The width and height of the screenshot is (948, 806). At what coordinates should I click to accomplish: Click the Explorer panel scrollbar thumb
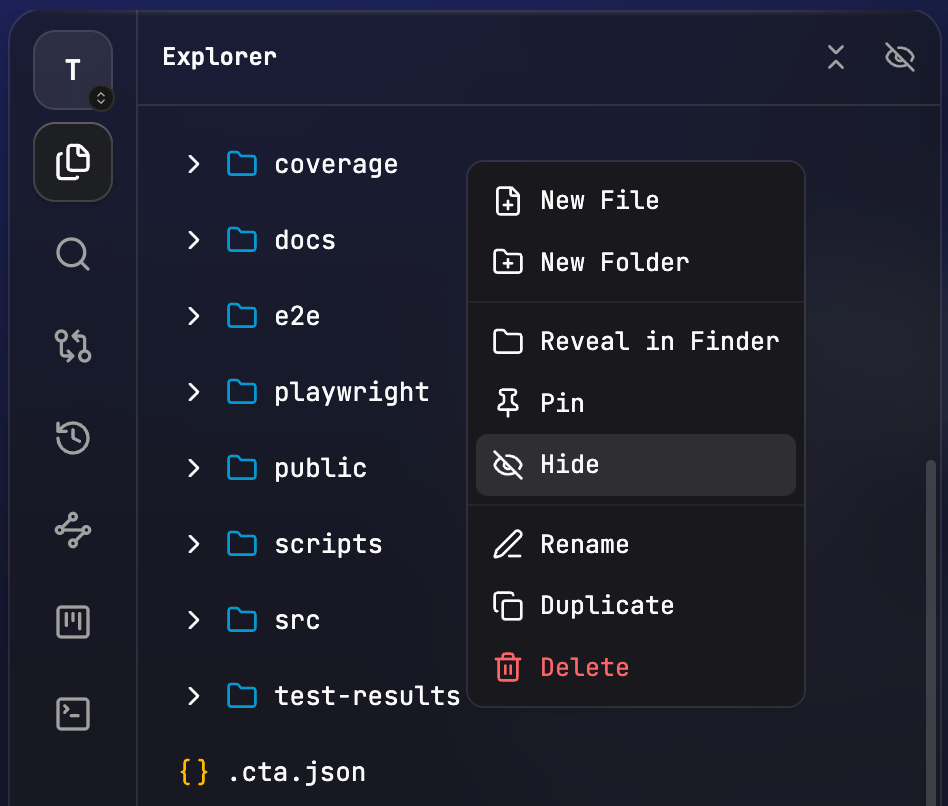click(x=931, y=632)
